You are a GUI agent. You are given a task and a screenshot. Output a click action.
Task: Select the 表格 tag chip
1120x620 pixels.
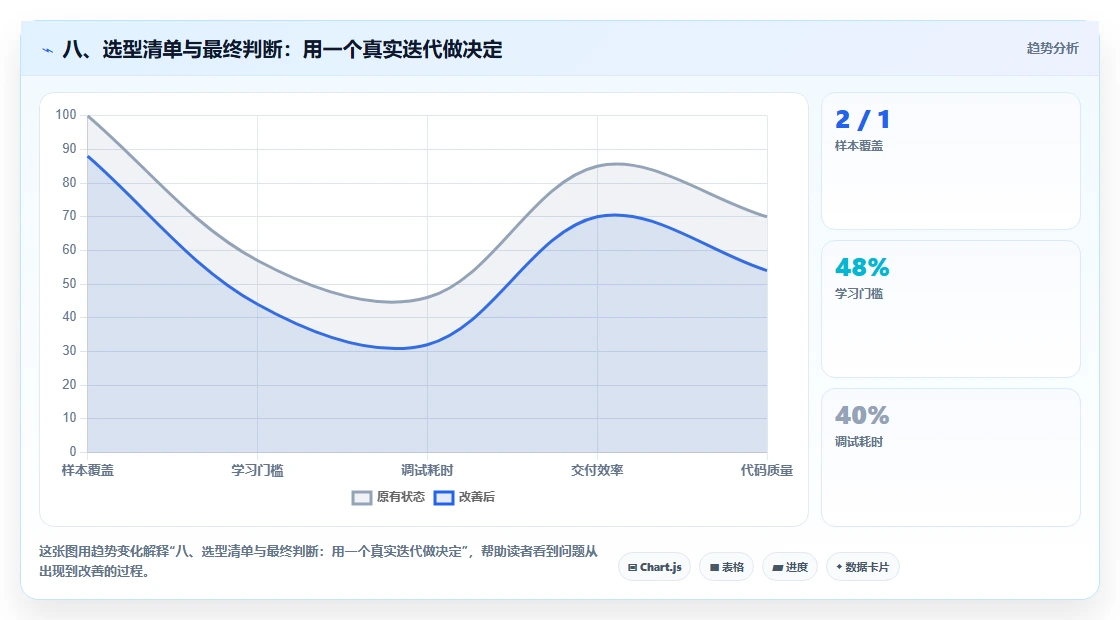[x=726, y=567]
